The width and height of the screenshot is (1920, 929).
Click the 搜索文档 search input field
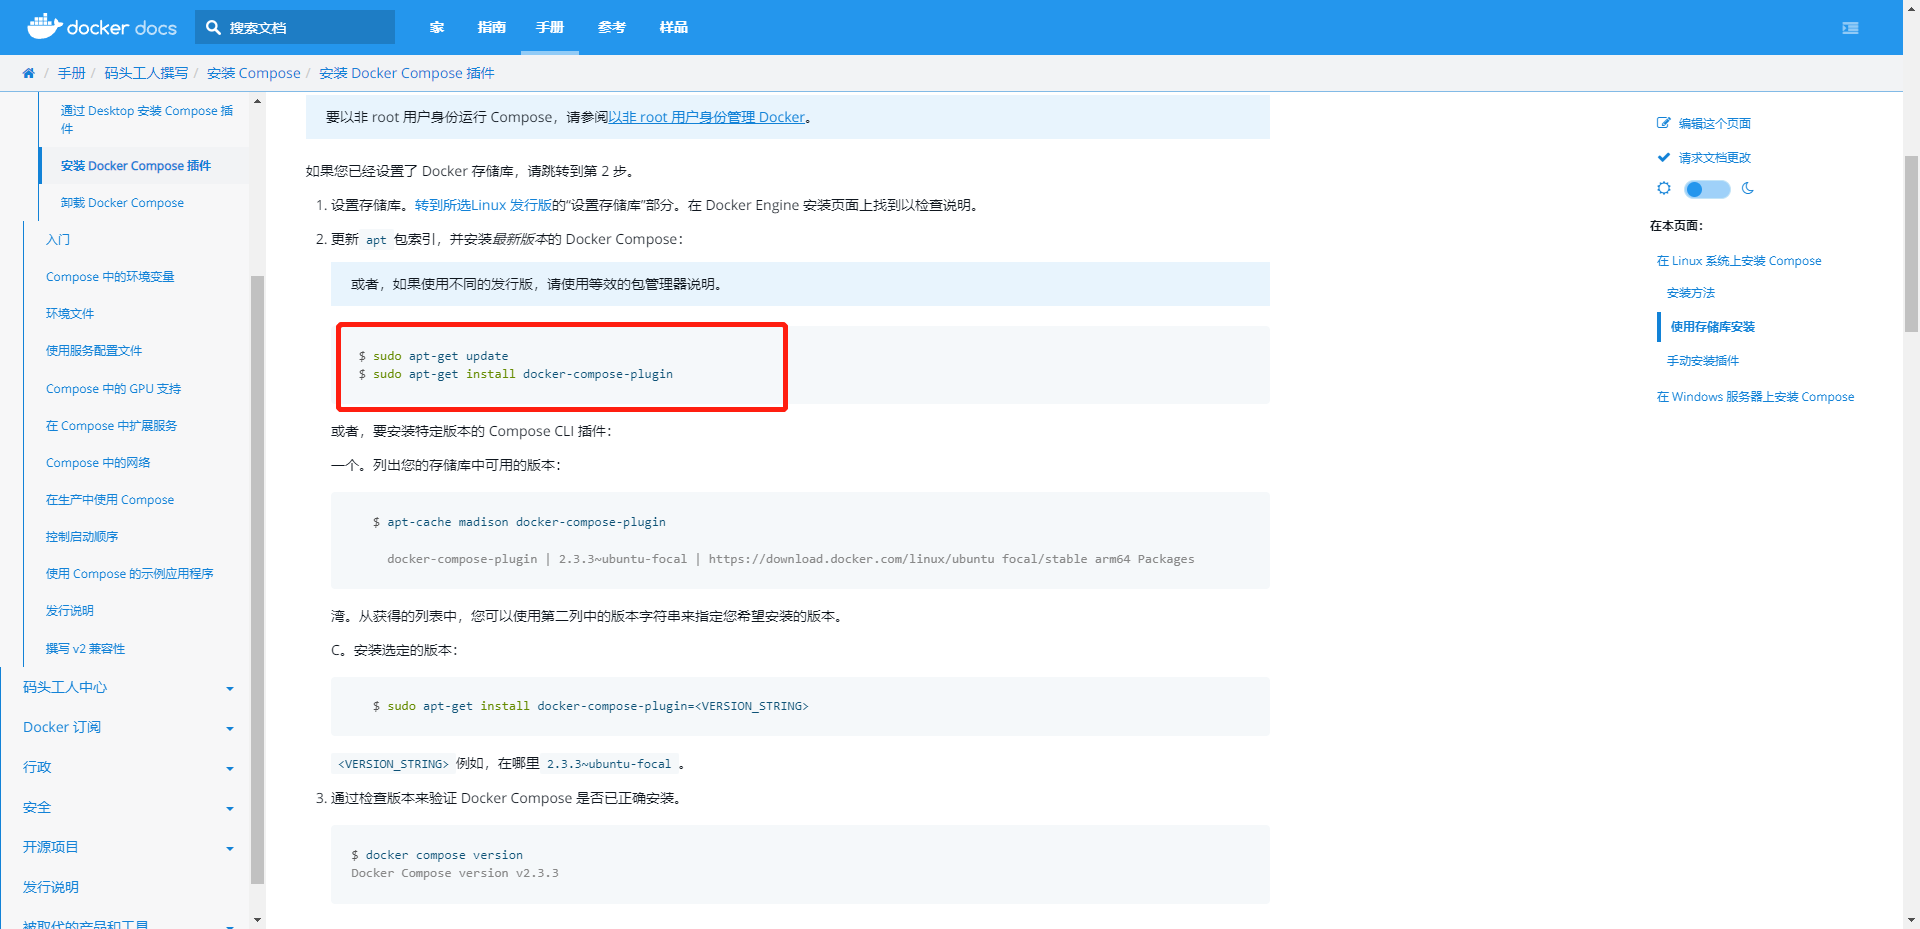pos(305,28)
